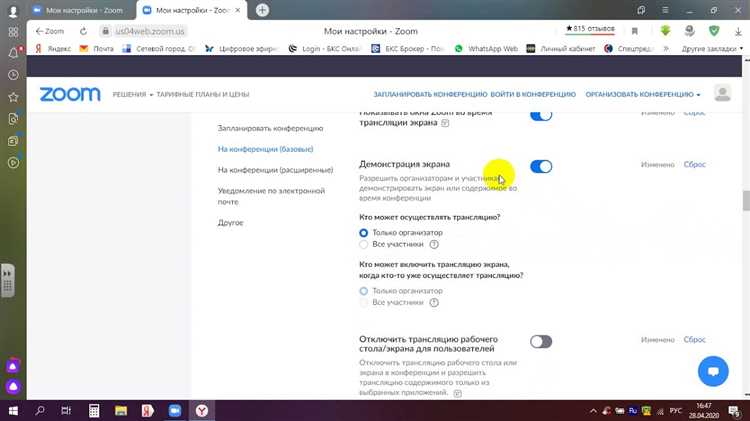Expand "Организовать конференцию" dropdown
750x421 pixels.
tap(643, 95)
